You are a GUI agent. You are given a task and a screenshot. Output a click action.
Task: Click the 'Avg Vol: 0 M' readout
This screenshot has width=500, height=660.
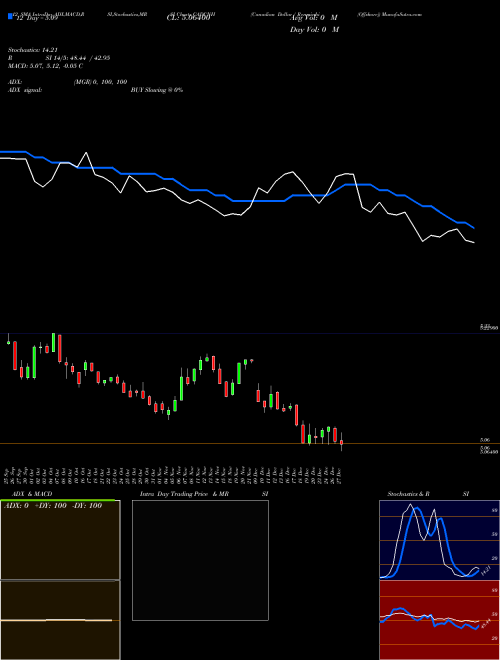click(x=313, y=18)
